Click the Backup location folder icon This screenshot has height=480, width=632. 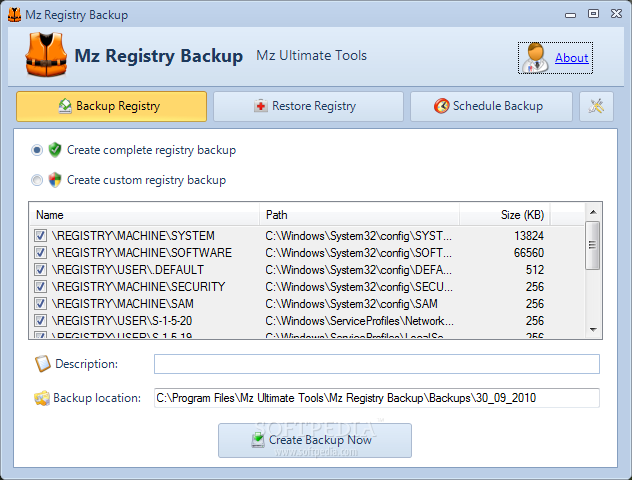point(42,398)
